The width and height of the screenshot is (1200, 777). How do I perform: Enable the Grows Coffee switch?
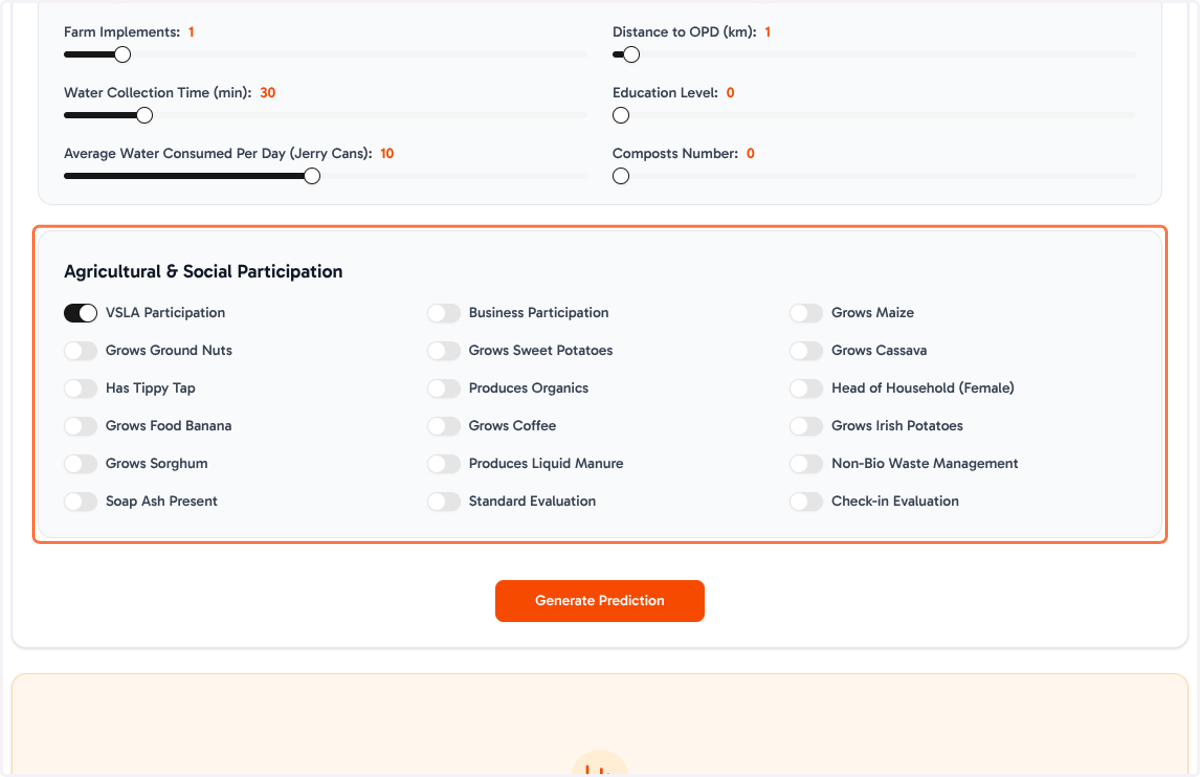pos(443,426)
